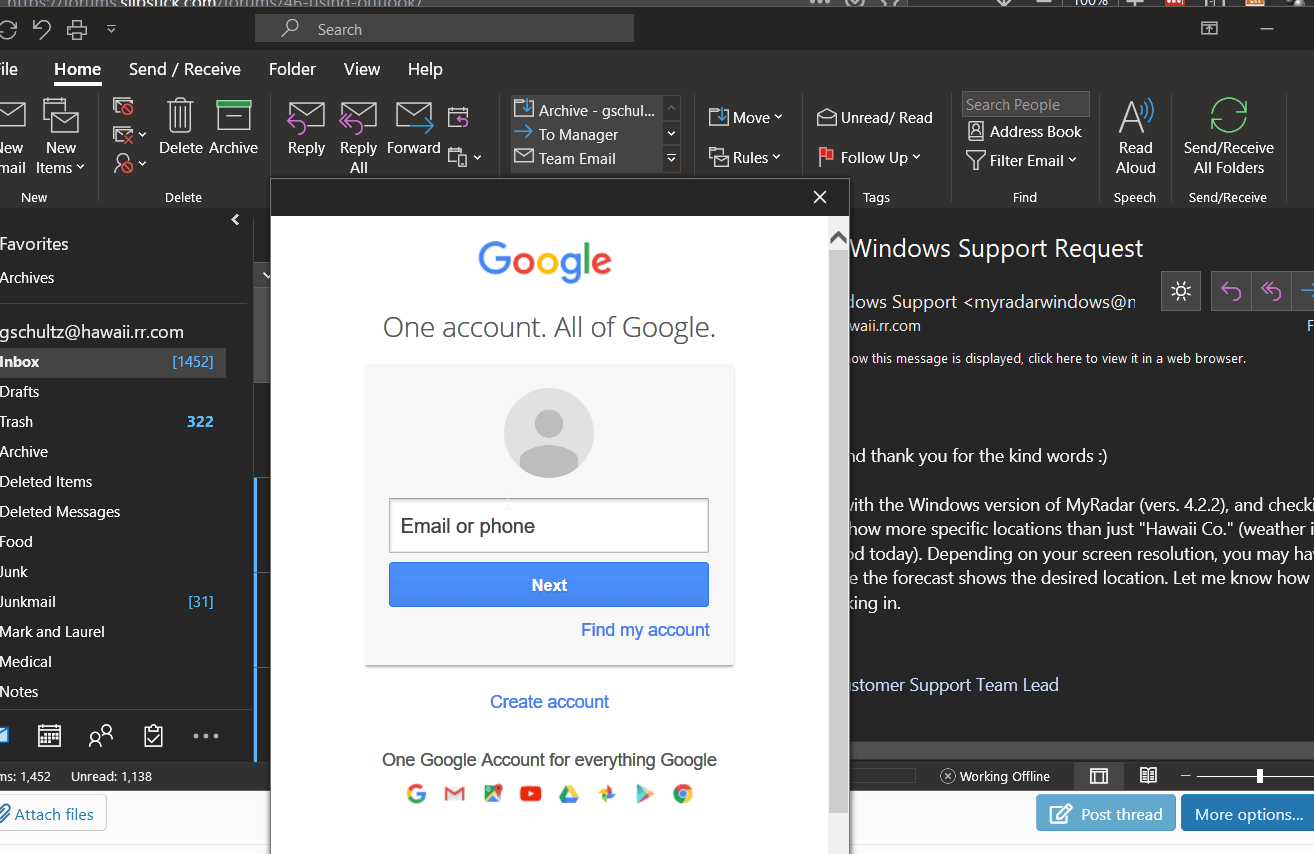The image size is (1314, 854).
Task: Open the Tasks navigation icon
Action: [153, 736]
